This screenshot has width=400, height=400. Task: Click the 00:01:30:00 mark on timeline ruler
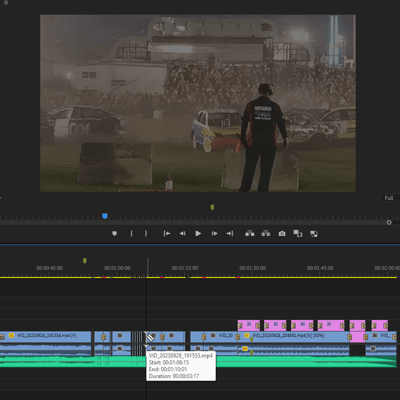(x=252, y=268)
